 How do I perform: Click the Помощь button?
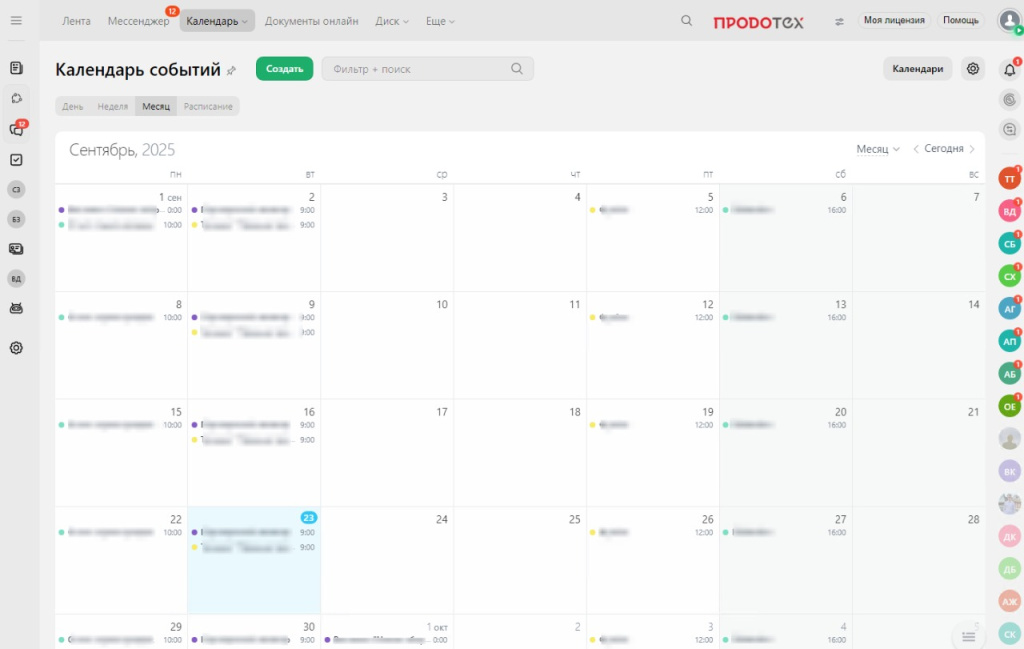pyautogui.click(x=961, y=20)
